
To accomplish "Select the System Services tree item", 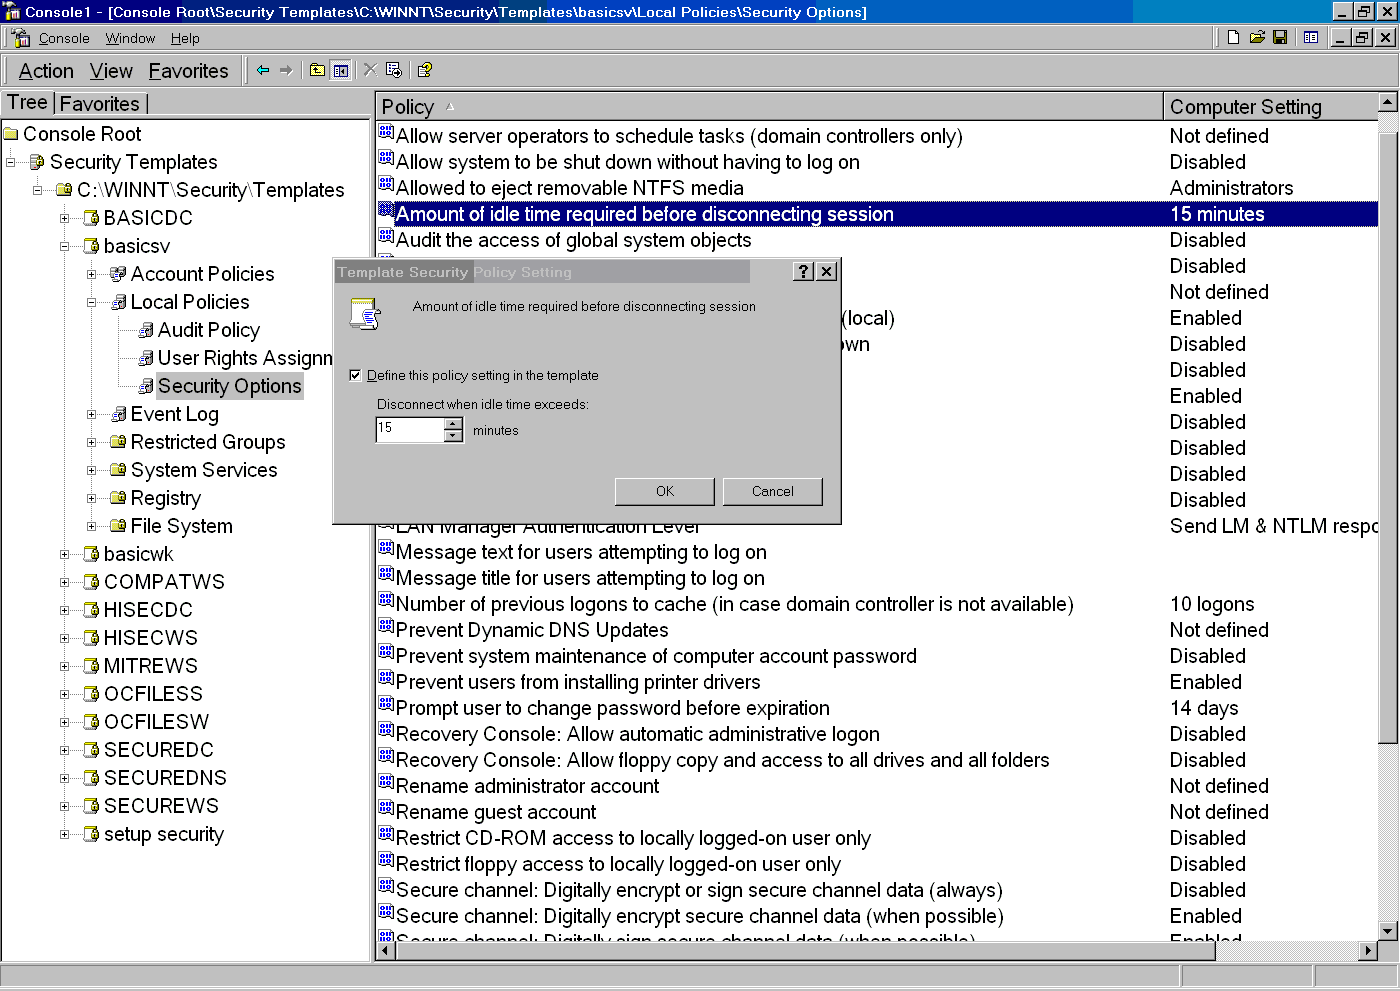I will click(x=204, y=470).
